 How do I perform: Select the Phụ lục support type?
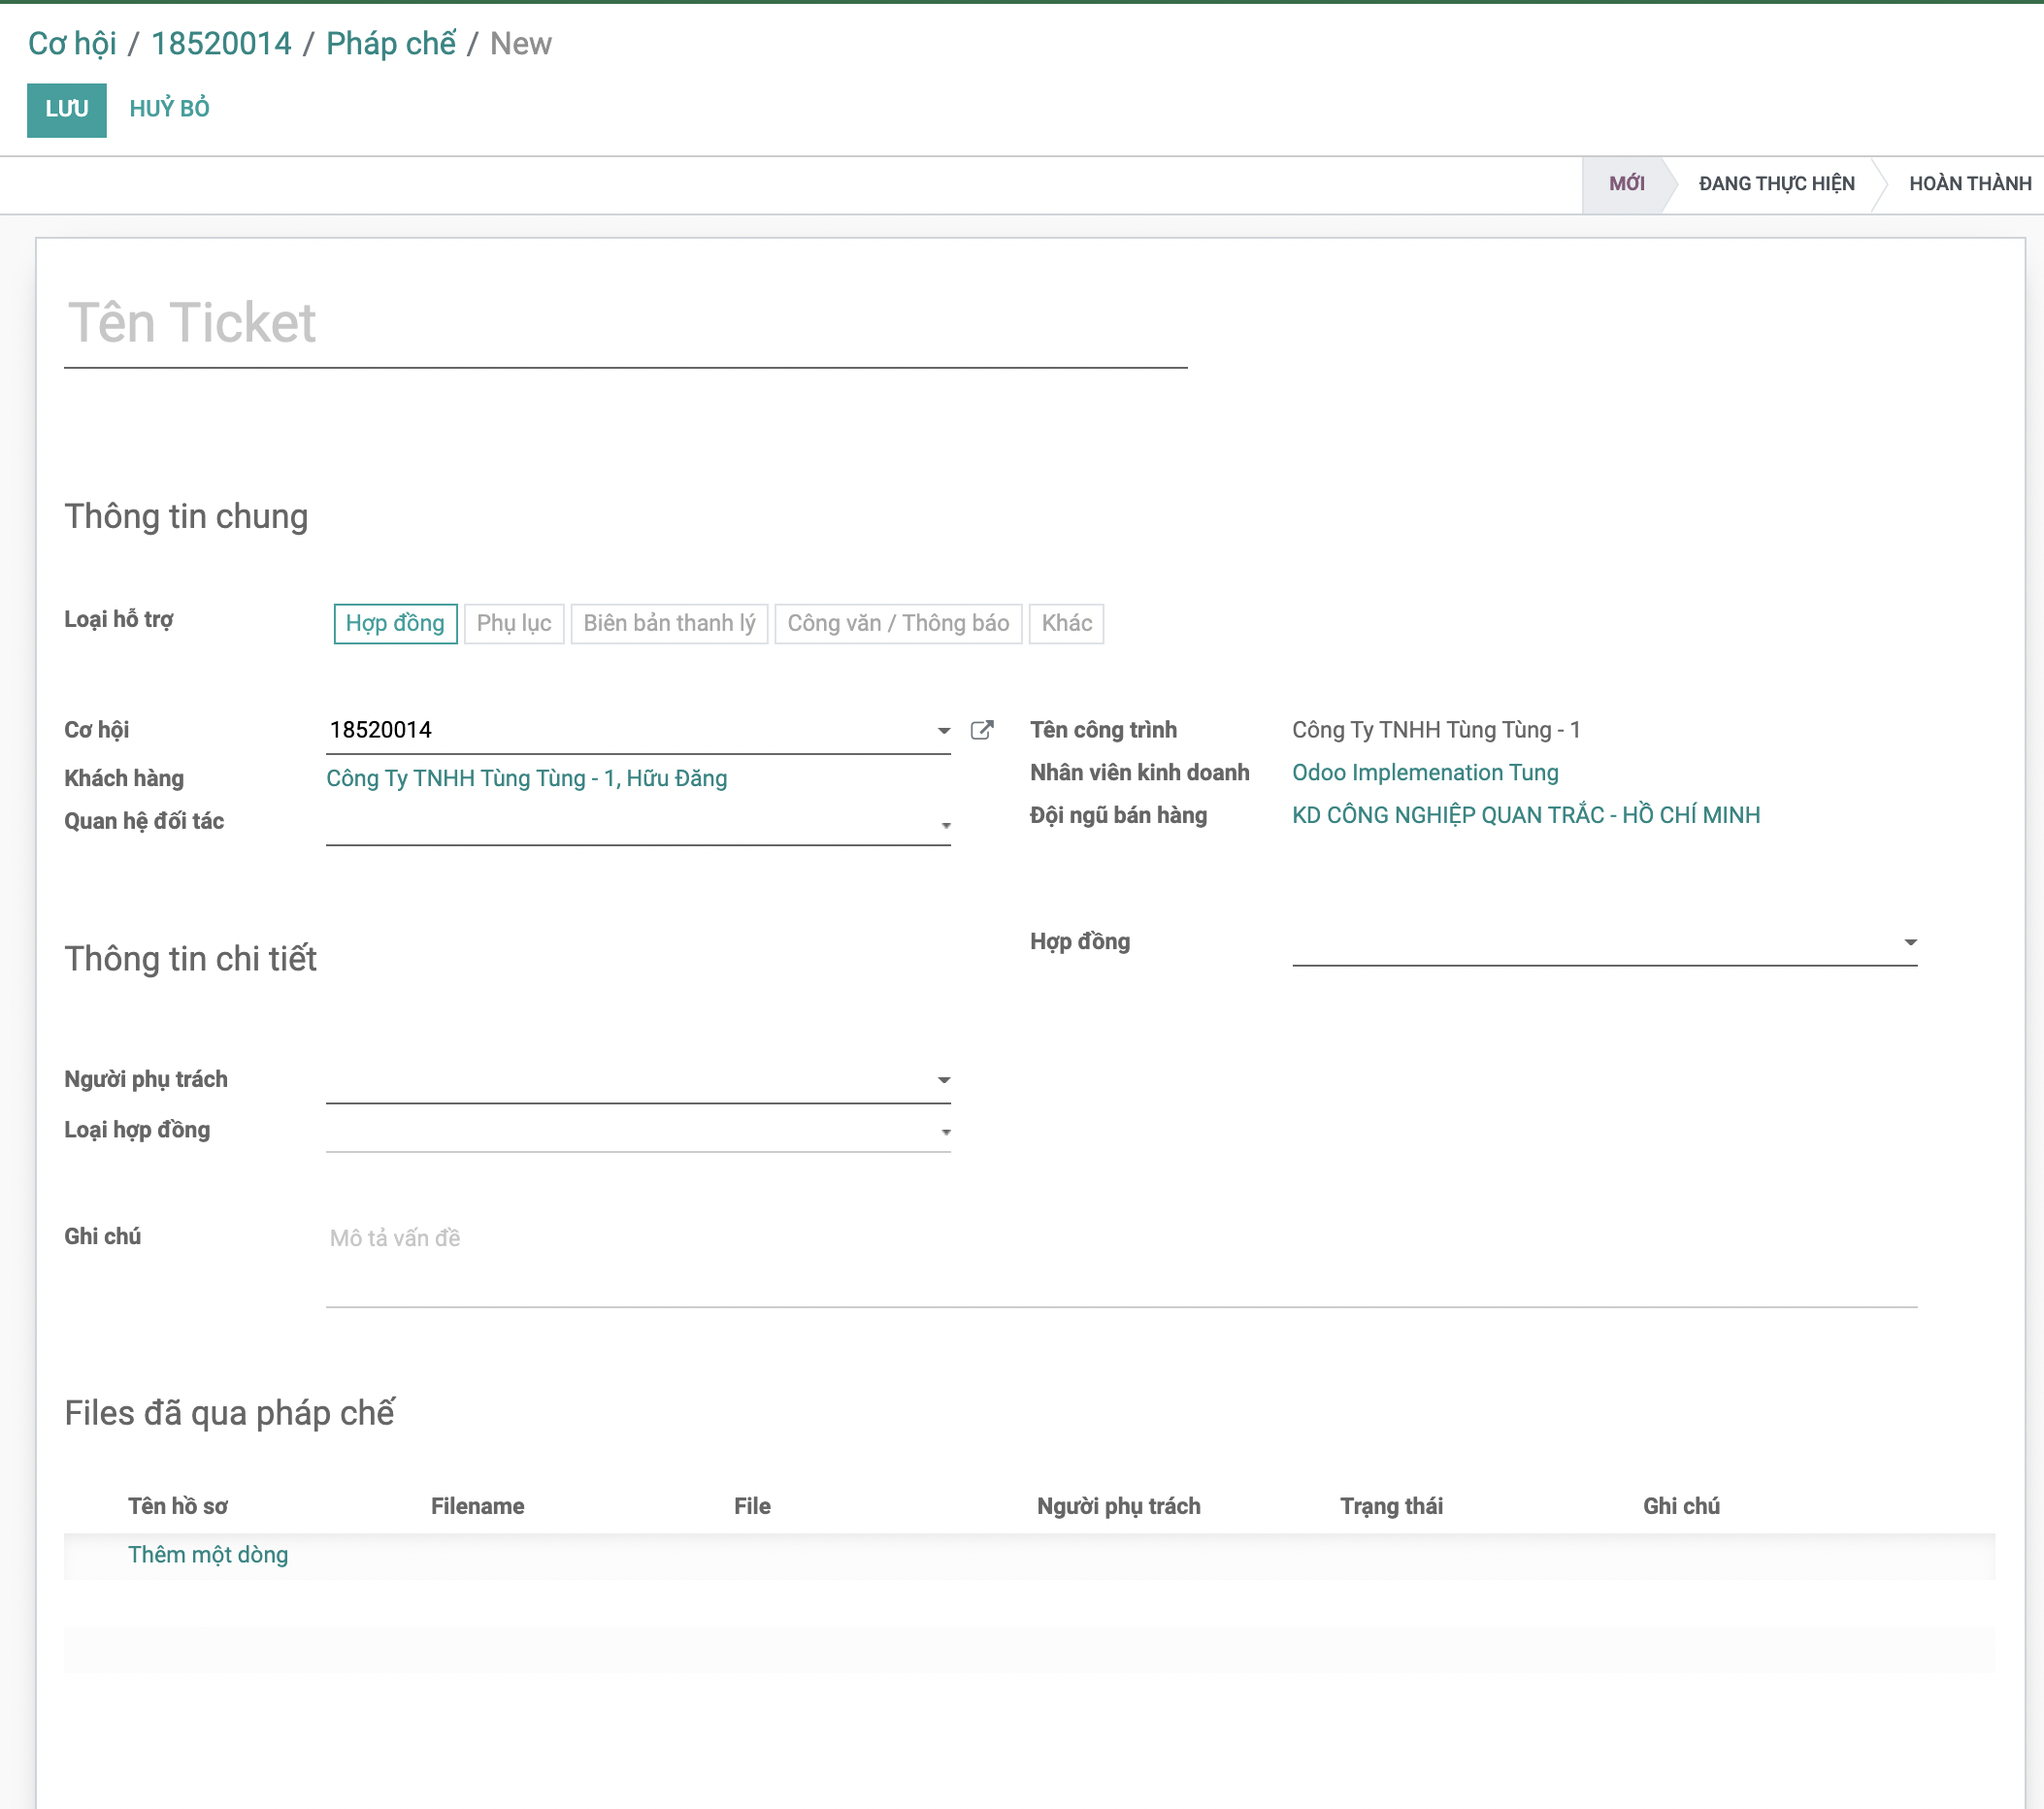click(x=514, y=623)
